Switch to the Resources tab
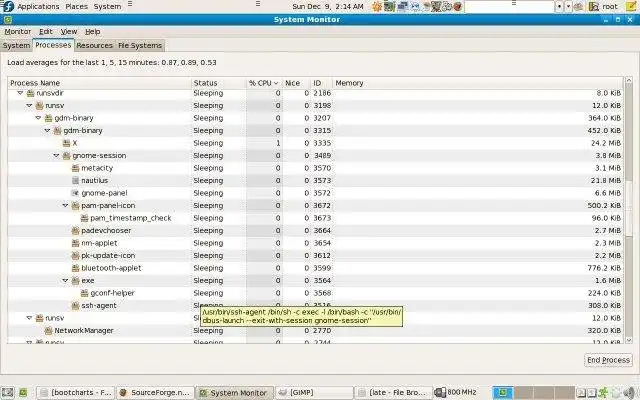The width and height of the screenshot is (640, 400). [x=94, y=45]
